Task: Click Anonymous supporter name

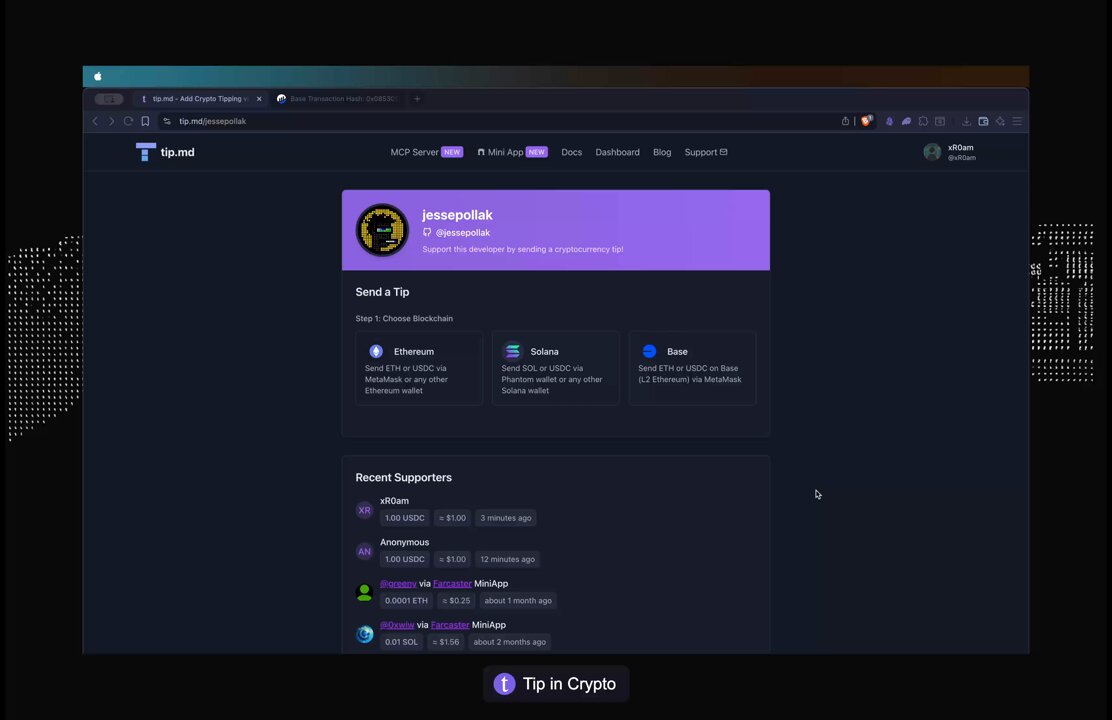Action: point(404,542)
